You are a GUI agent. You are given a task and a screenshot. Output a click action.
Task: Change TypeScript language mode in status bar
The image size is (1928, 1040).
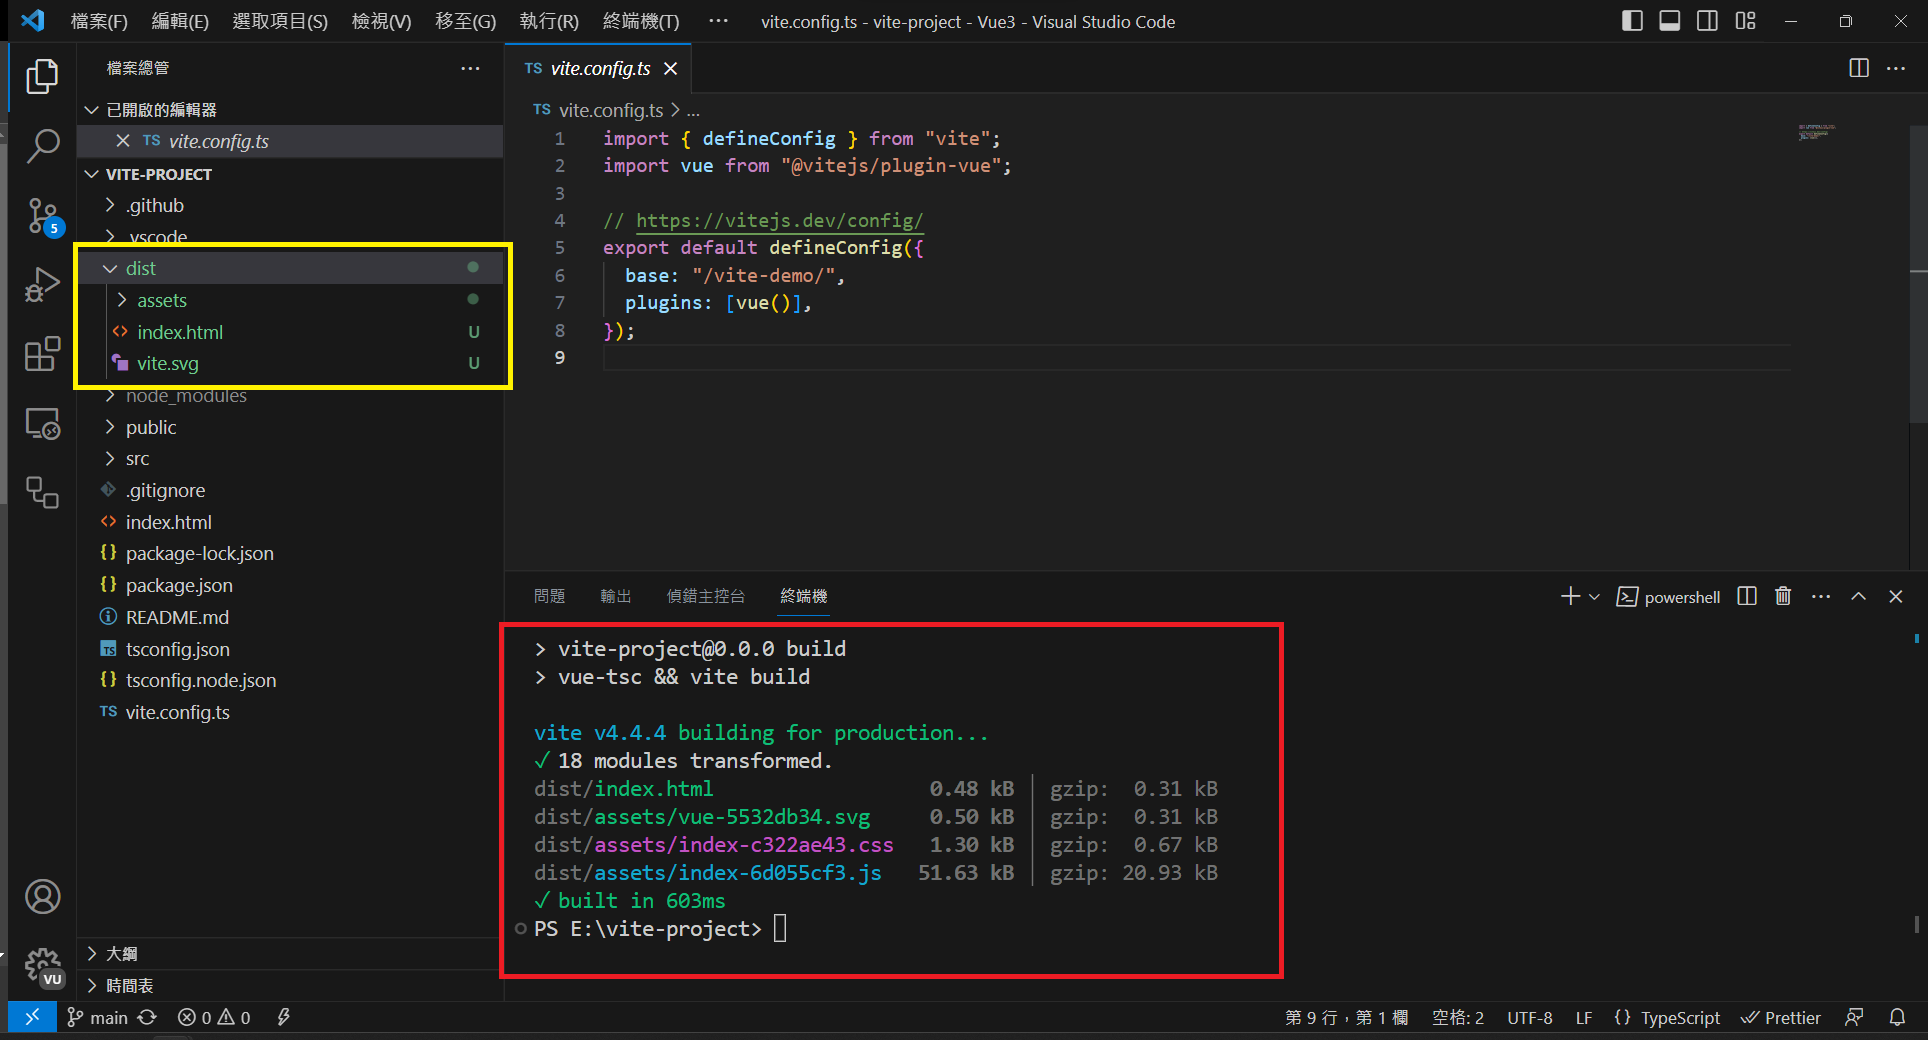tap(1680, 1018)
